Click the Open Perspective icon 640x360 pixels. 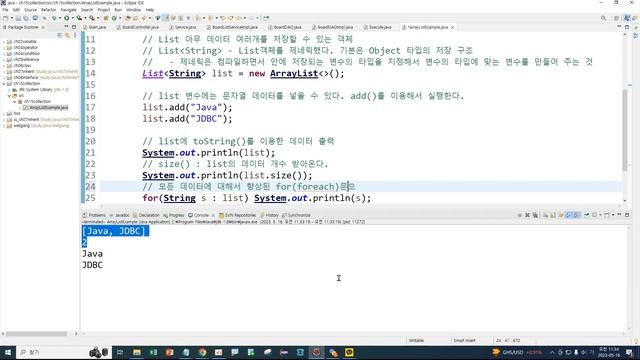pos(616,18)
